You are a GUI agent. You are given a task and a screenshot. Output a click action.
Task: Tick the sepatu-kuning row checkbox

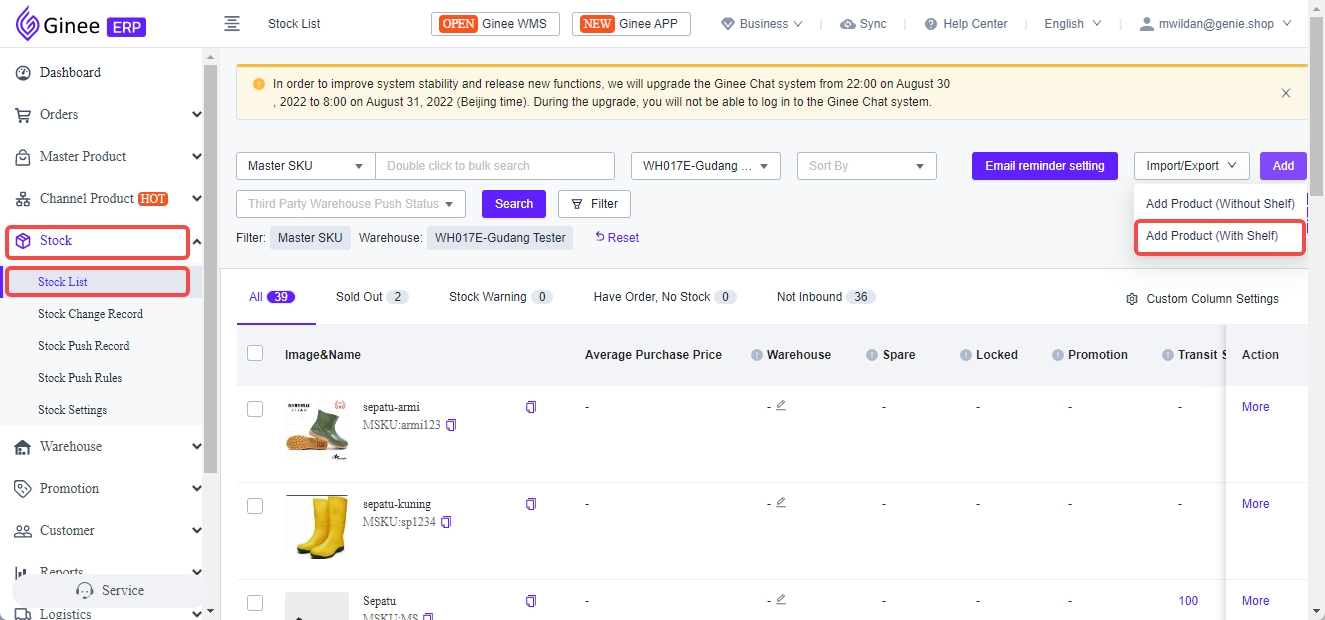click(x=255, y=506)
